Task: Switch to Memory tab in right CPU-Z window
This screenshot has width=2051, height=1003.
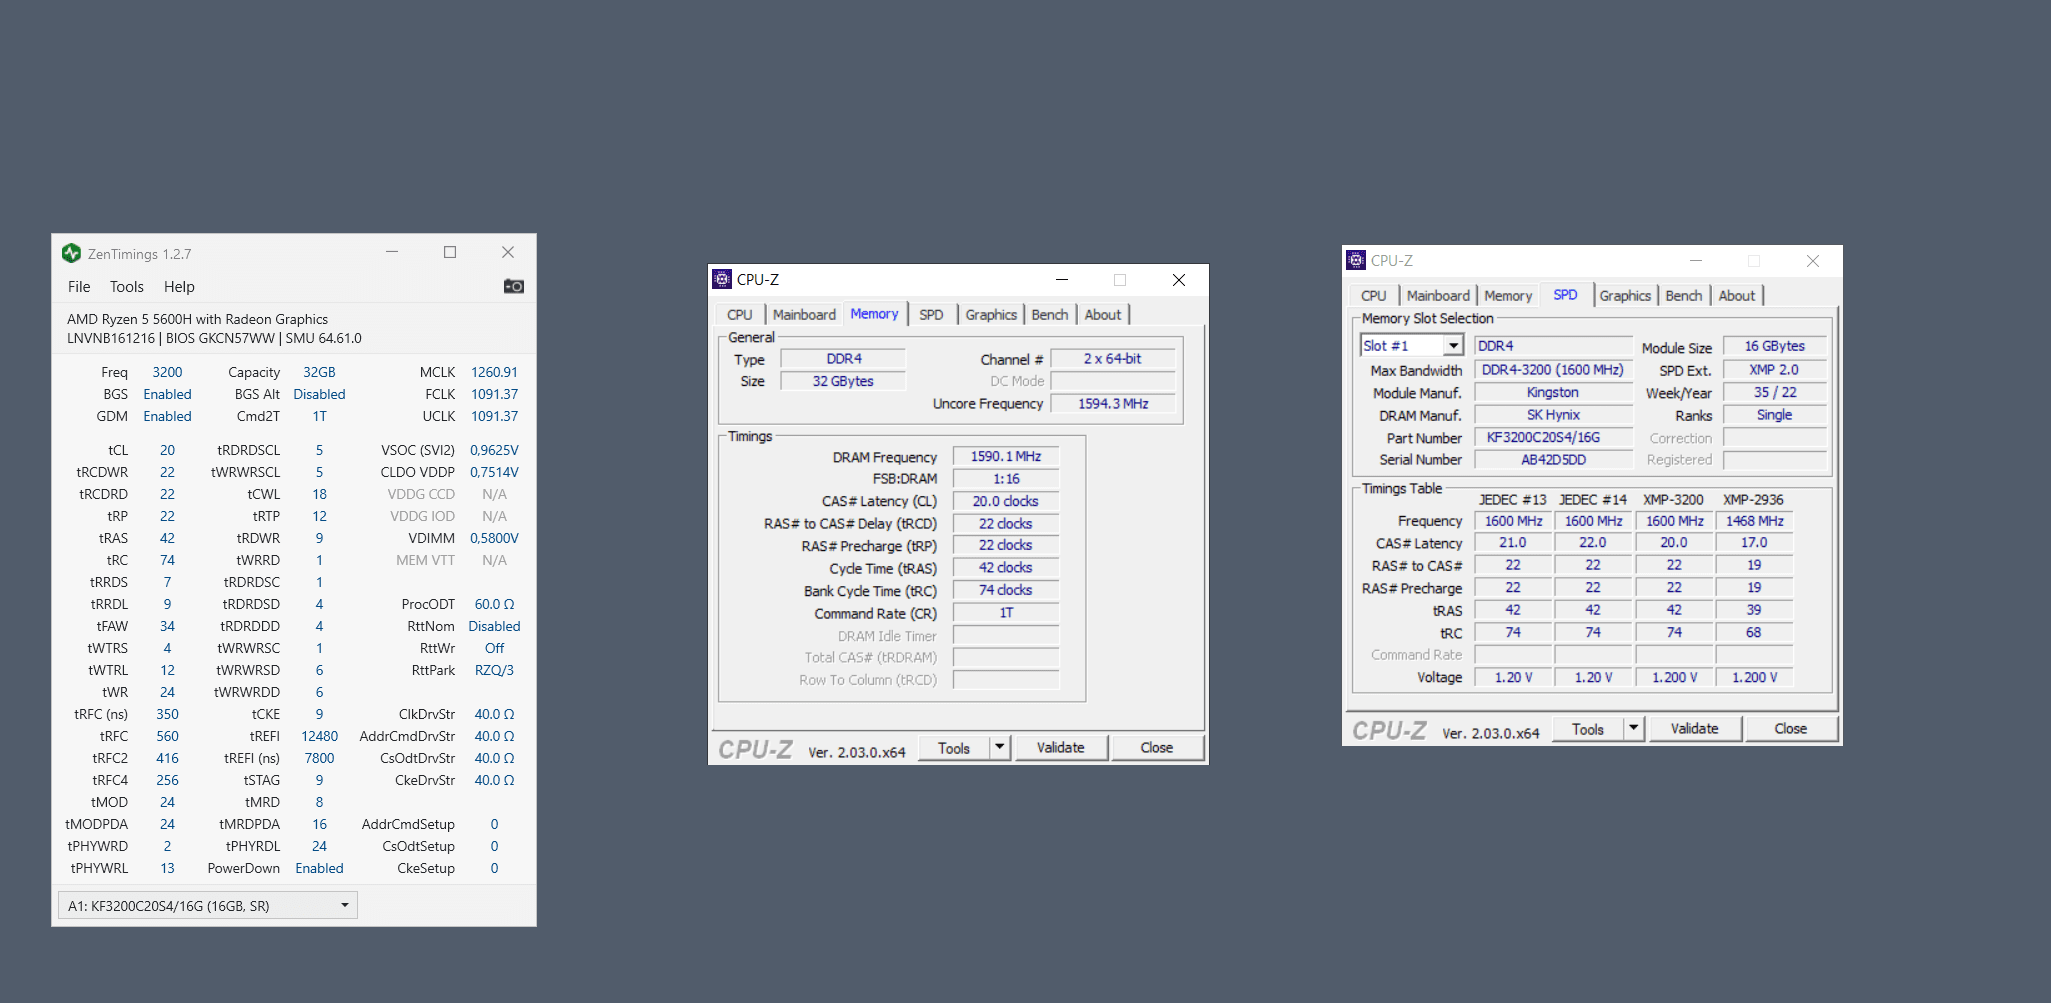Action: point(1508,295)
